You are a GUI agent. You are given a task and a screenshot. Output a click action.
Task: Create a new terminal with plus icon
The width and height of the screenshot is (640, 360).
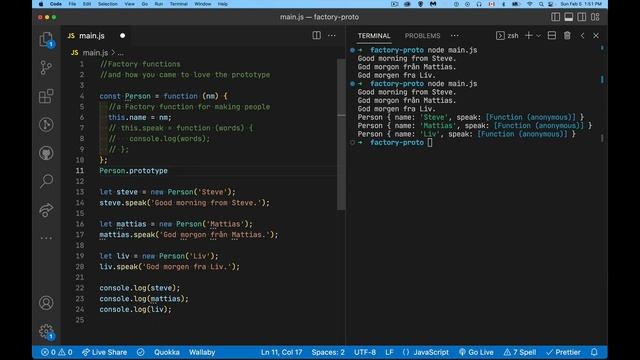pyautogui.click(x=528, y=36)
